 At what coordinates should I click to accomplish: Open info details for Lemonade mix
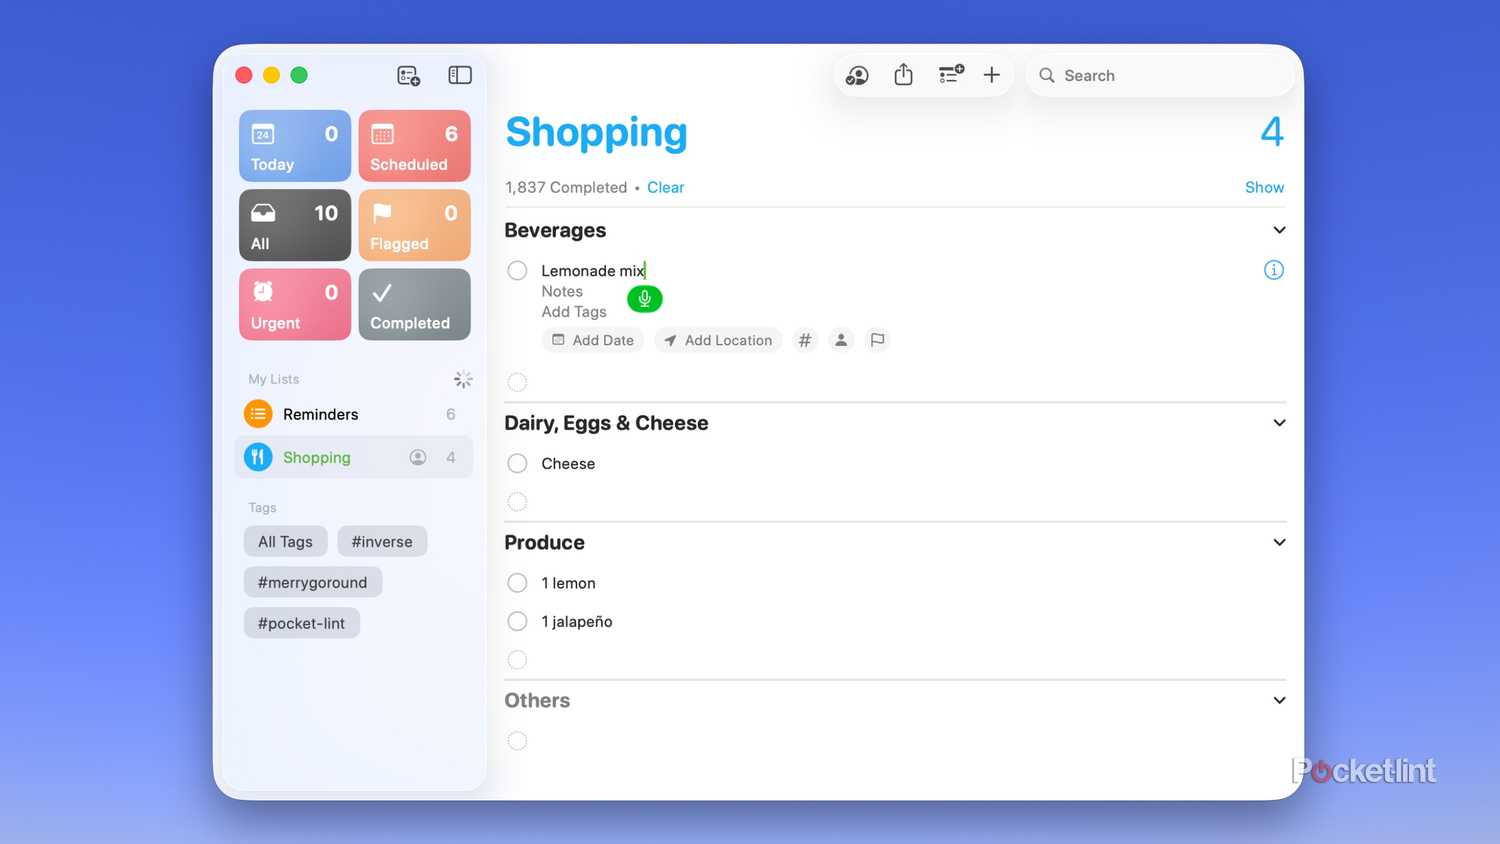click(1273, 270)
